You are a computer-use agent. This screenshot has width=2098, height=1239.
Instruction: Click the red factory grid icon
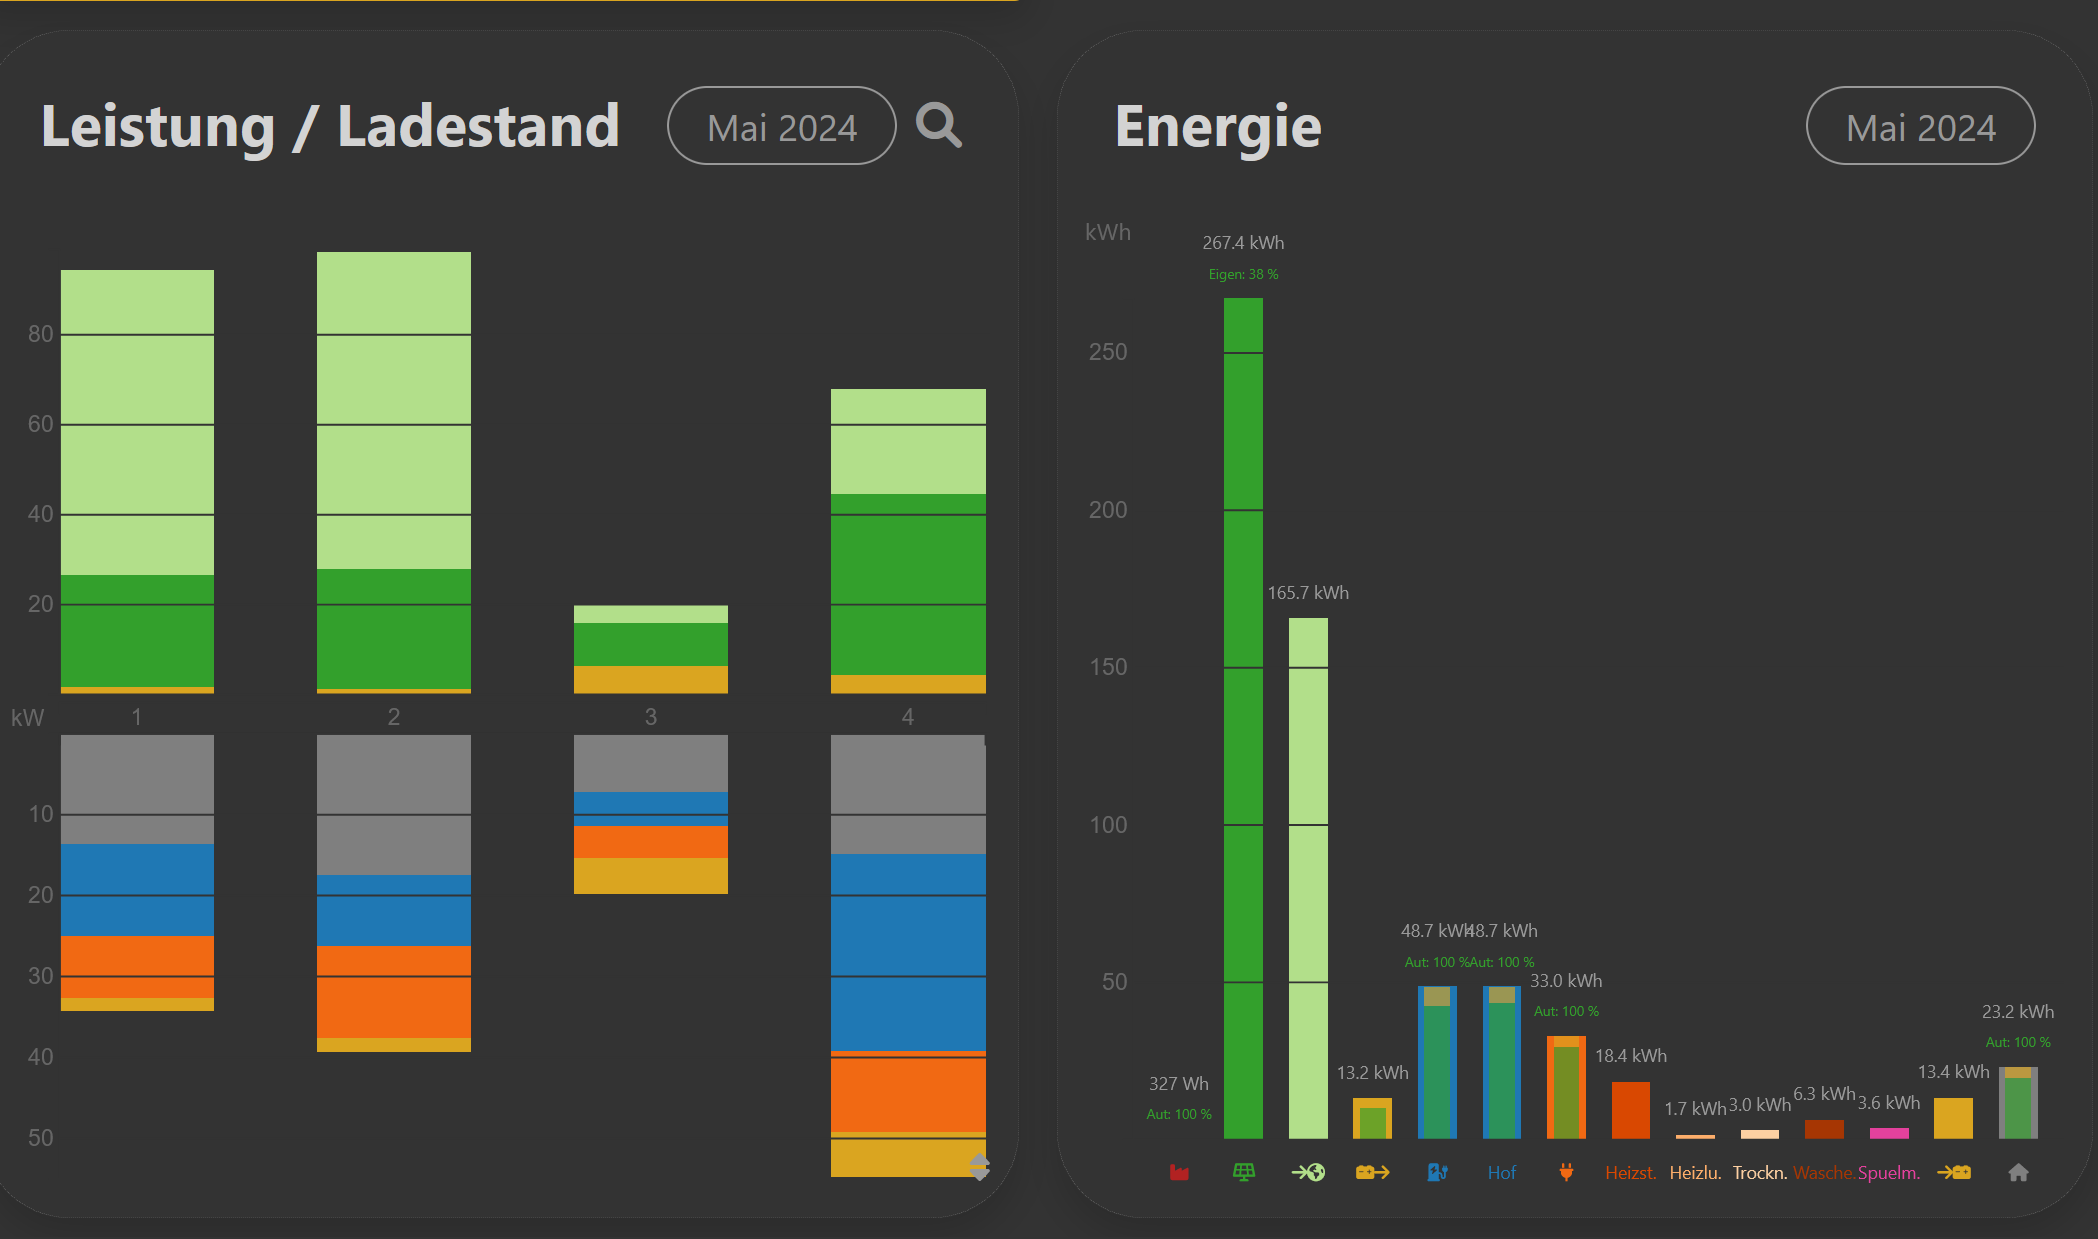tap(1179, 1172)
